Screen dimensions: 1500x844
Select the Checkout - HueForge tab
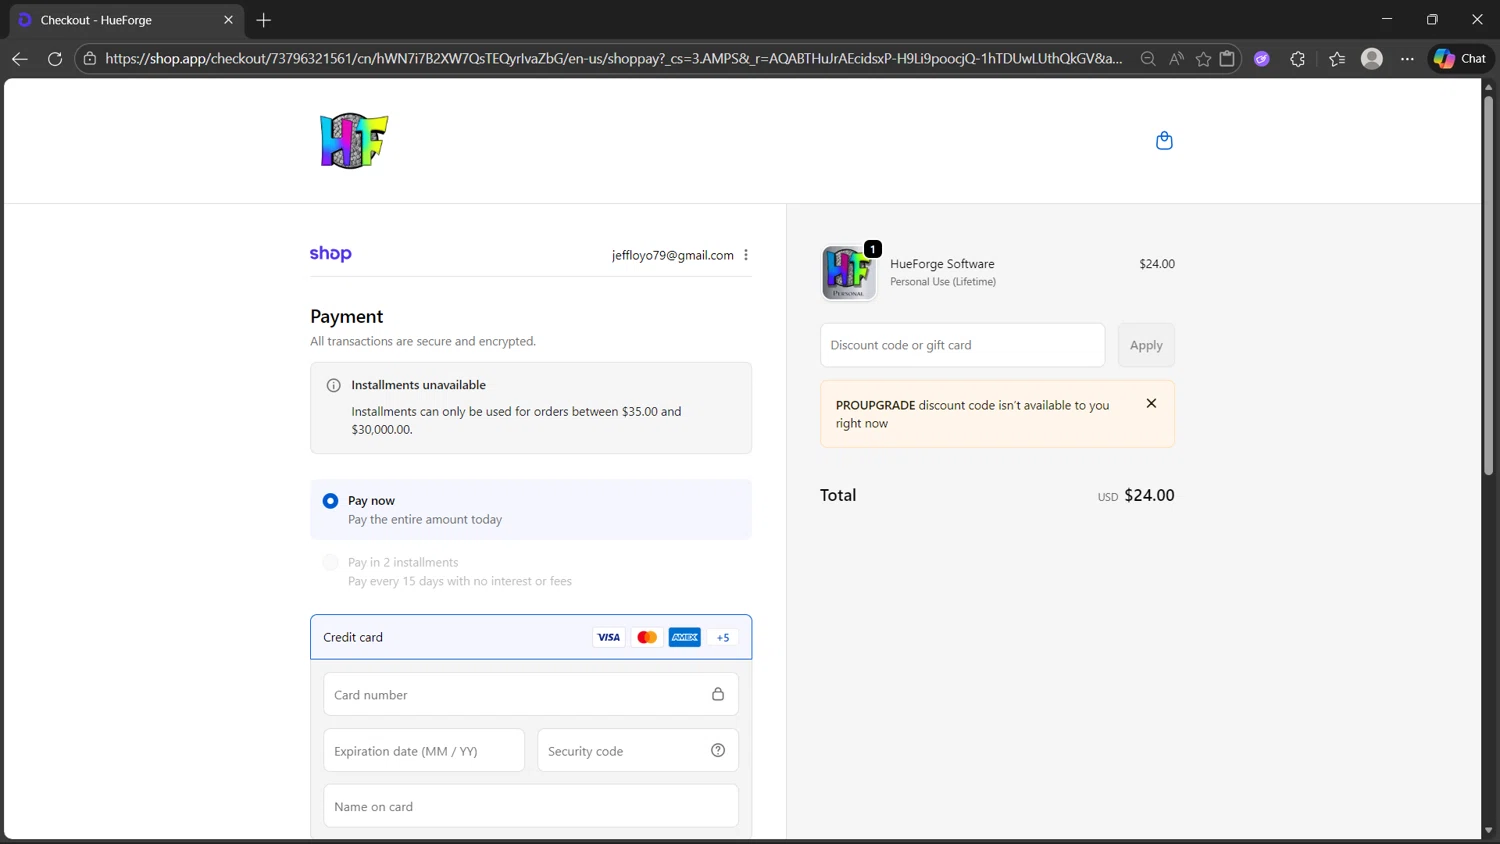(125, 20)
